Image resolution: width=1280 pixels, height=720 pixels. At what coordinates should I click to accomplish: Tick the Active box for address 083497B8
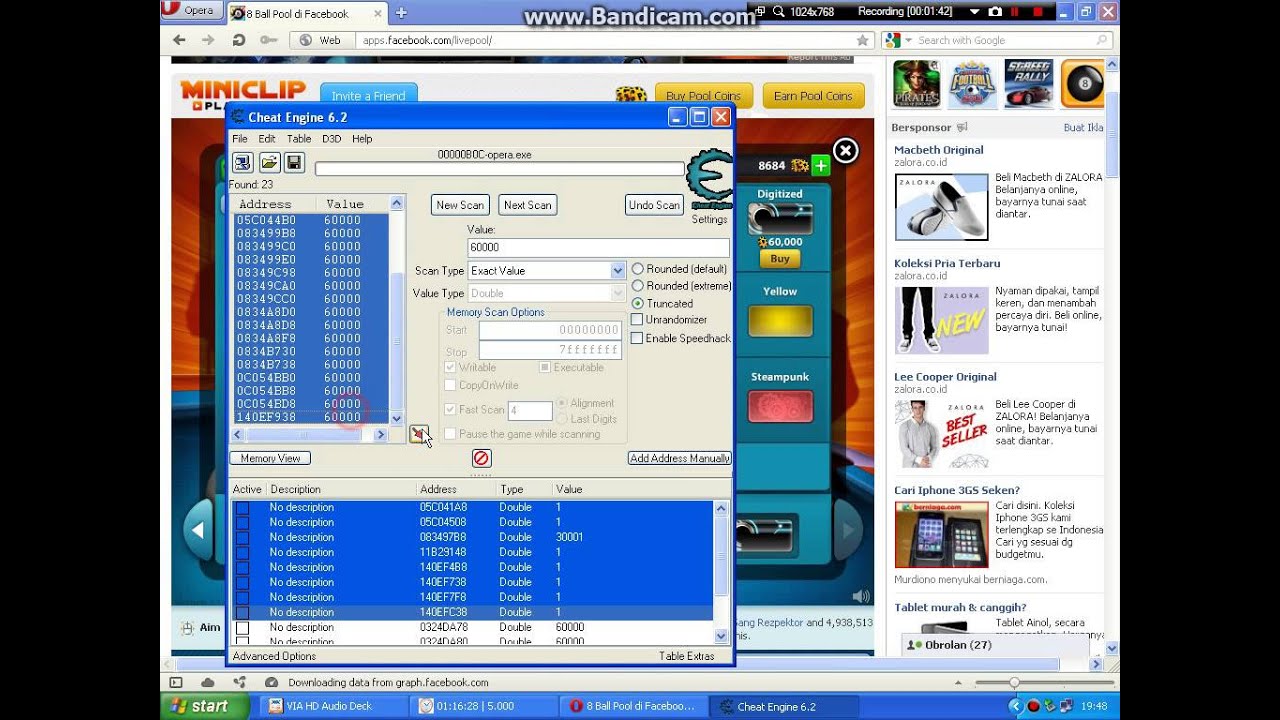242,537
